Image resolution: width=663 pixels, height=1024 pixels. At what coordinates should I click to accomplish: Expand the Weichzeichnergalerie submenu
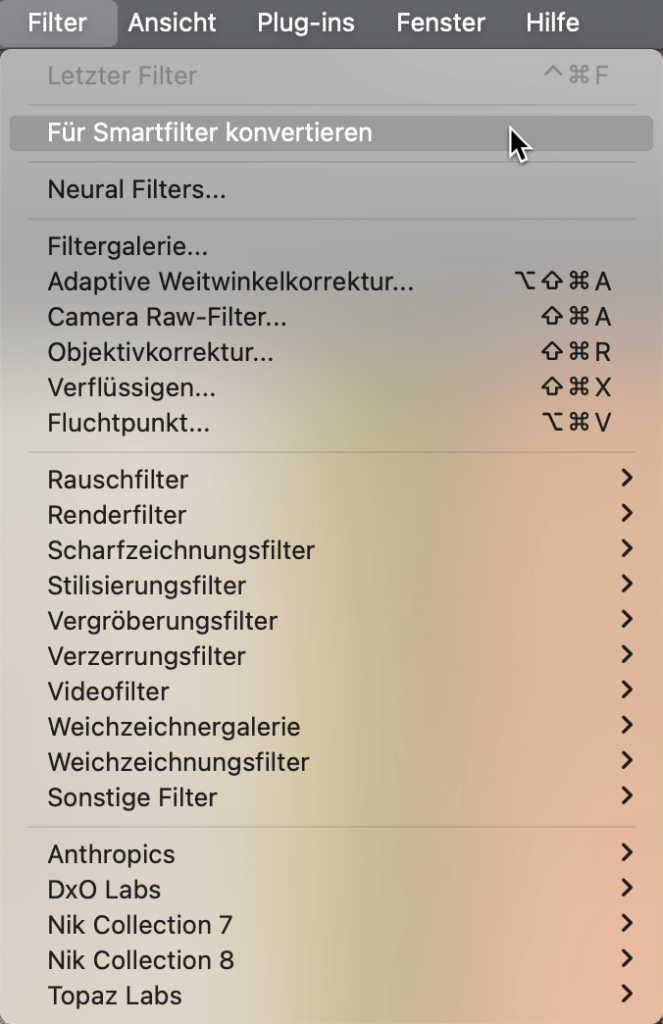(x=331, y=727)
